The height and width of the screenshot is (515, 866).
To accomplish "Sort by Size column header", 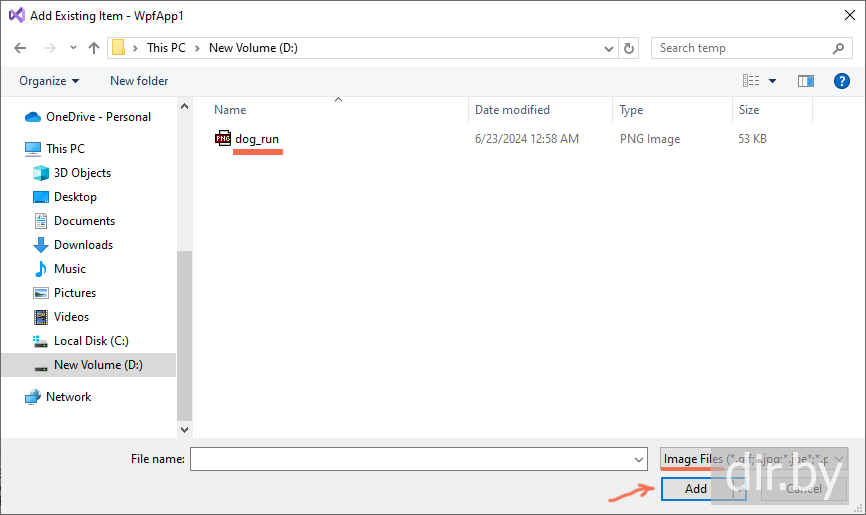I will [749, 110].
